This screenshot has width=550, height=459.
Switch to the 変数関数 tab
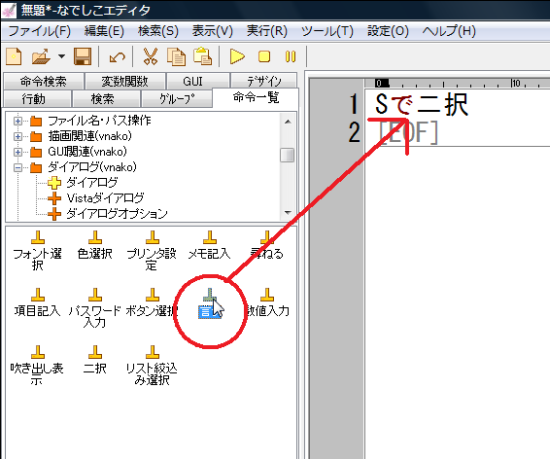(125, 81)
